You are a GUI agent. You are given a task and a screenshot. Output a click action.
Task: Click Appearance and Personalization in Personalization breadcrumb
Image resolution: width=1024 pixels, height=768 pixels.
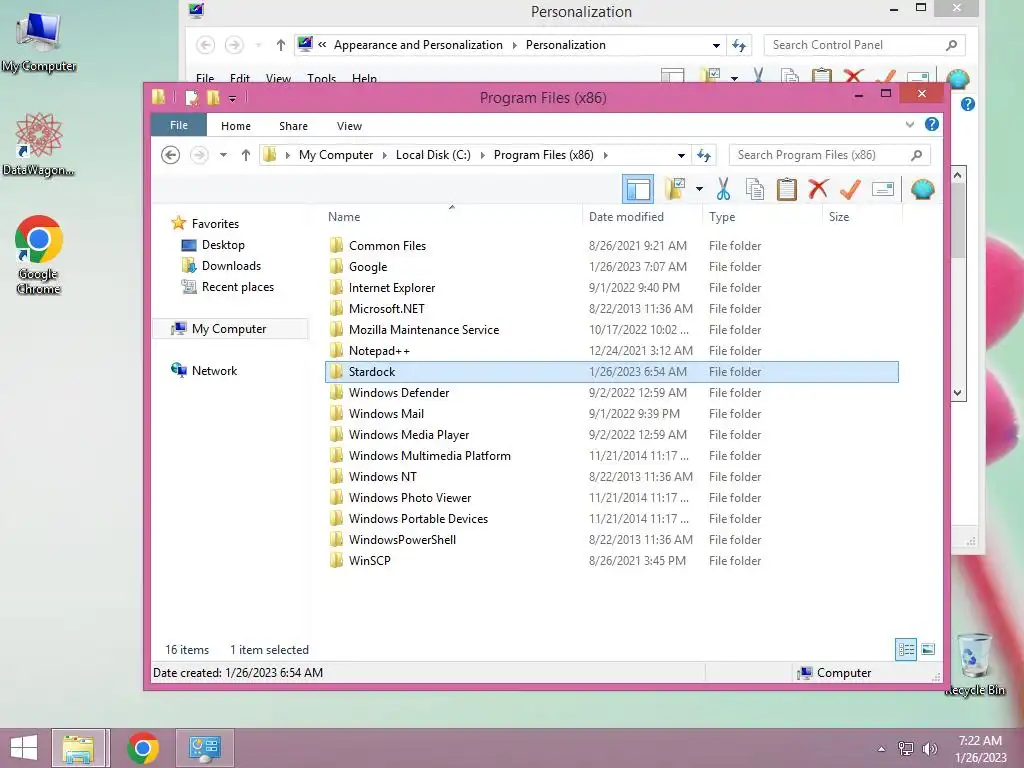[x=418, y=45]
